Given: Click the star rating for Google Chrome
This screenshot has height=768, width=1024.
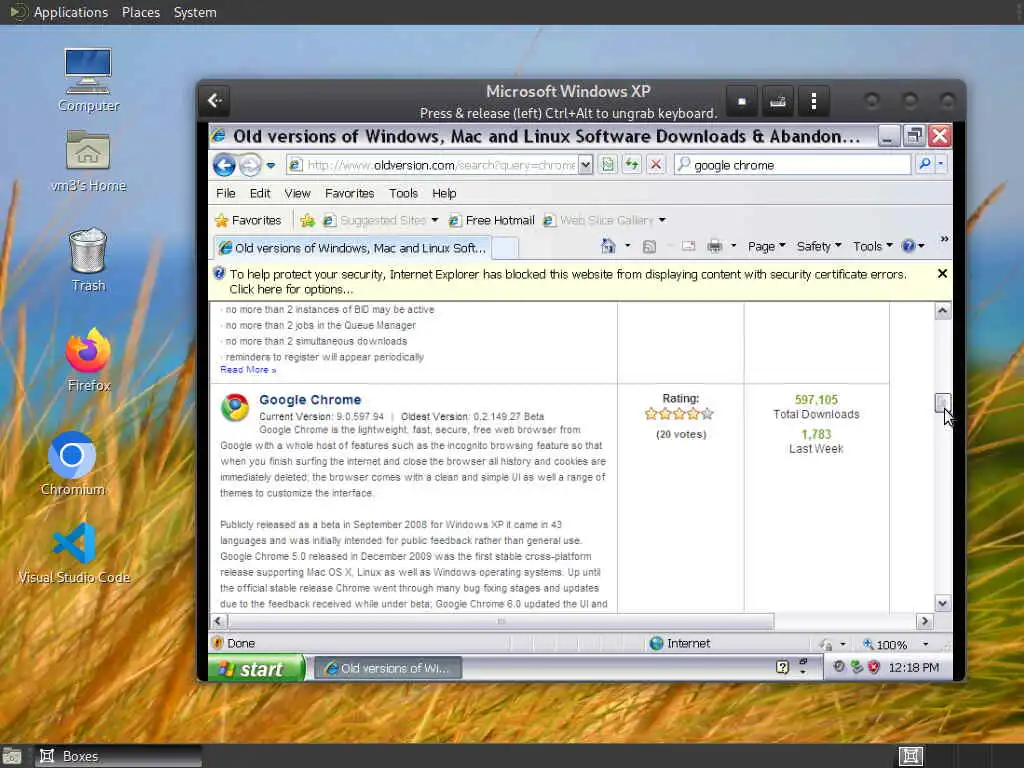Looking at the screenshot, I should point(679,413).
